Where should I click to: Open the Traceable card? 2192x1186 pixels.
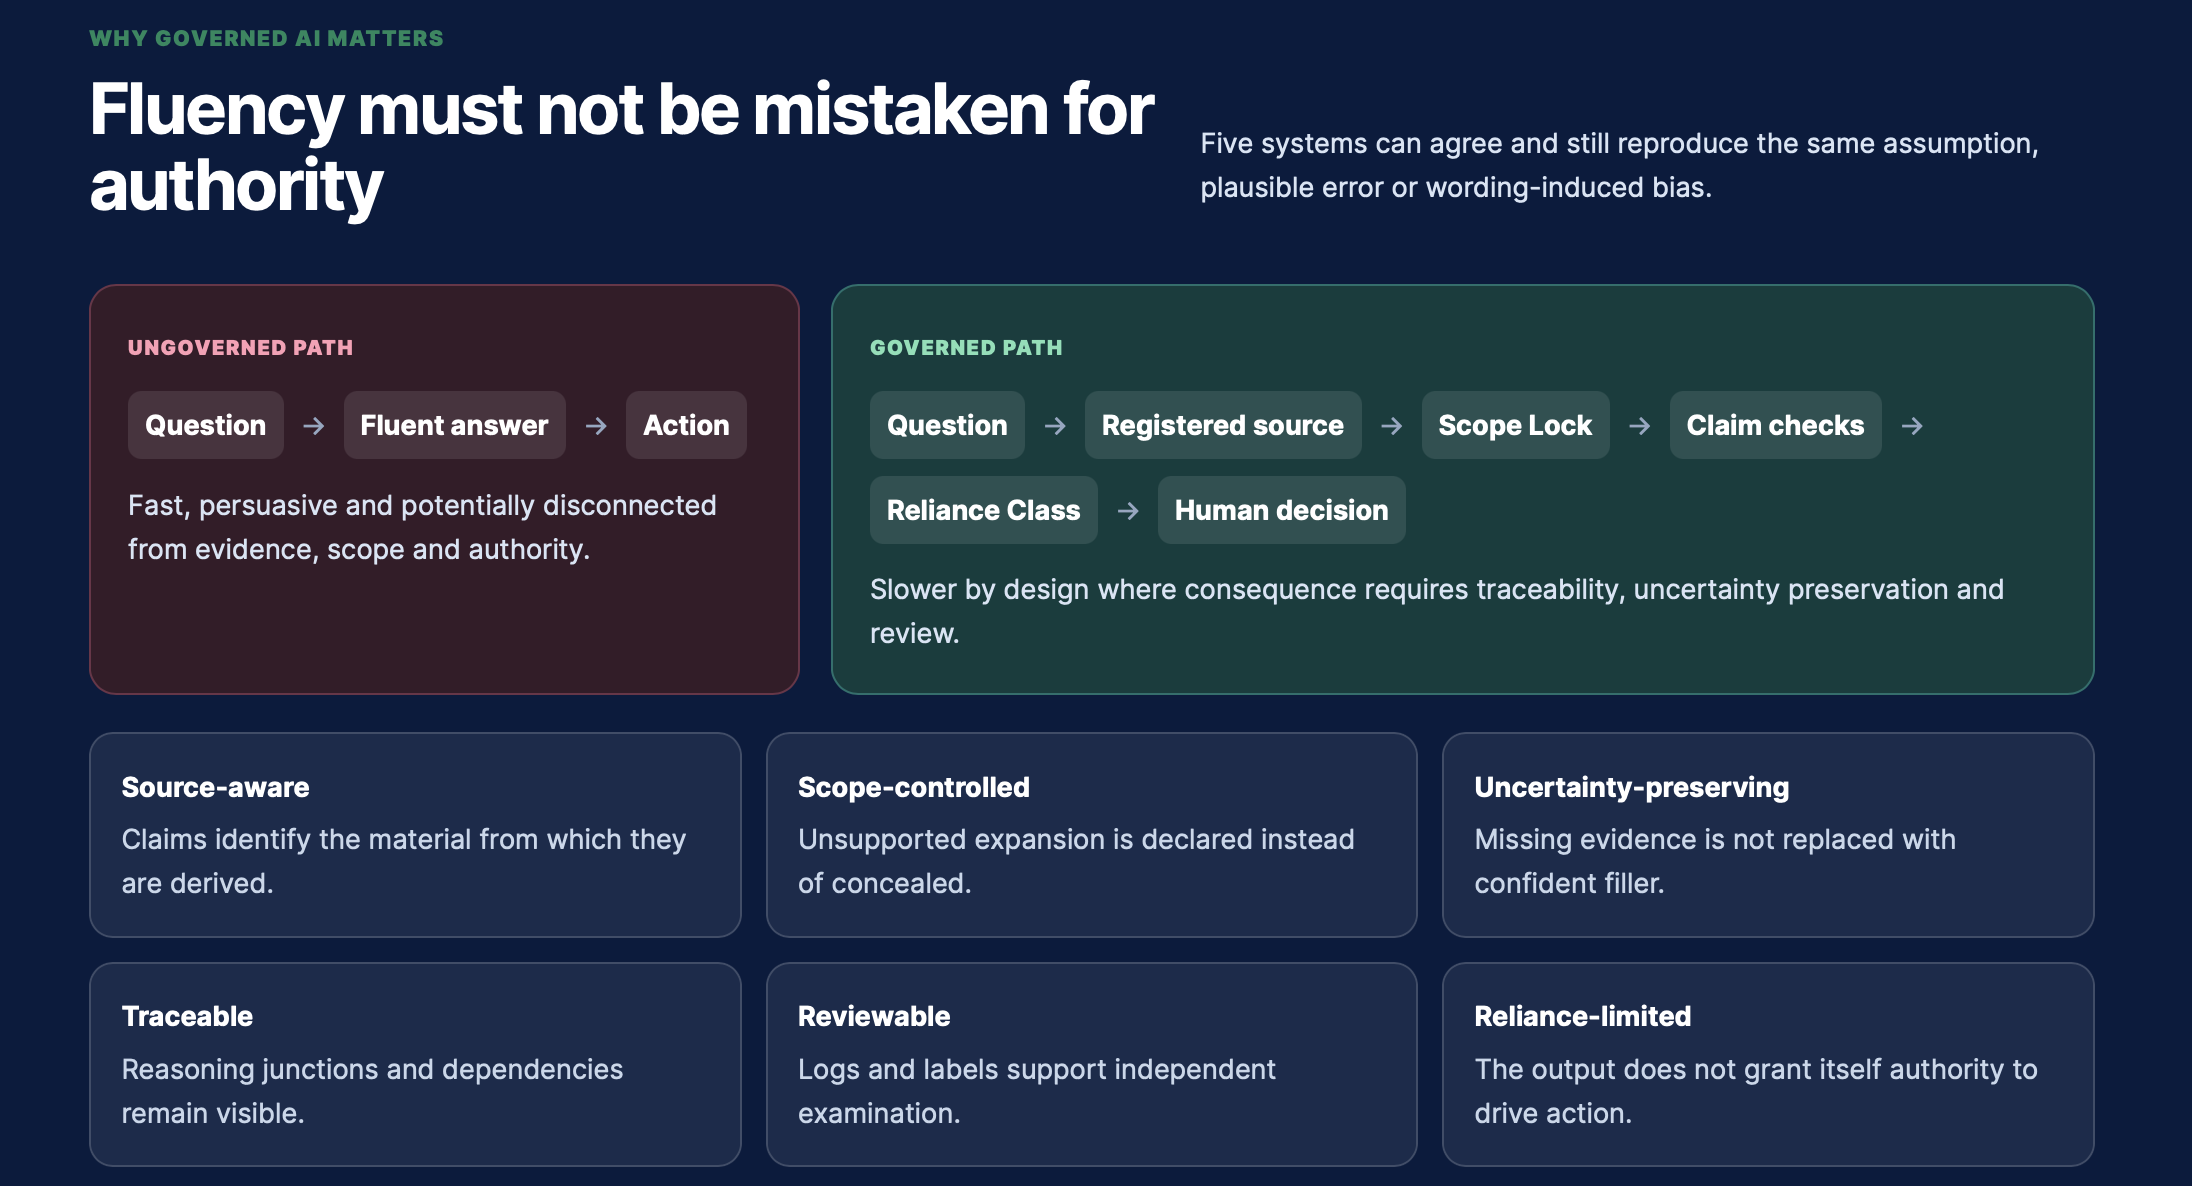(415, 1064)
